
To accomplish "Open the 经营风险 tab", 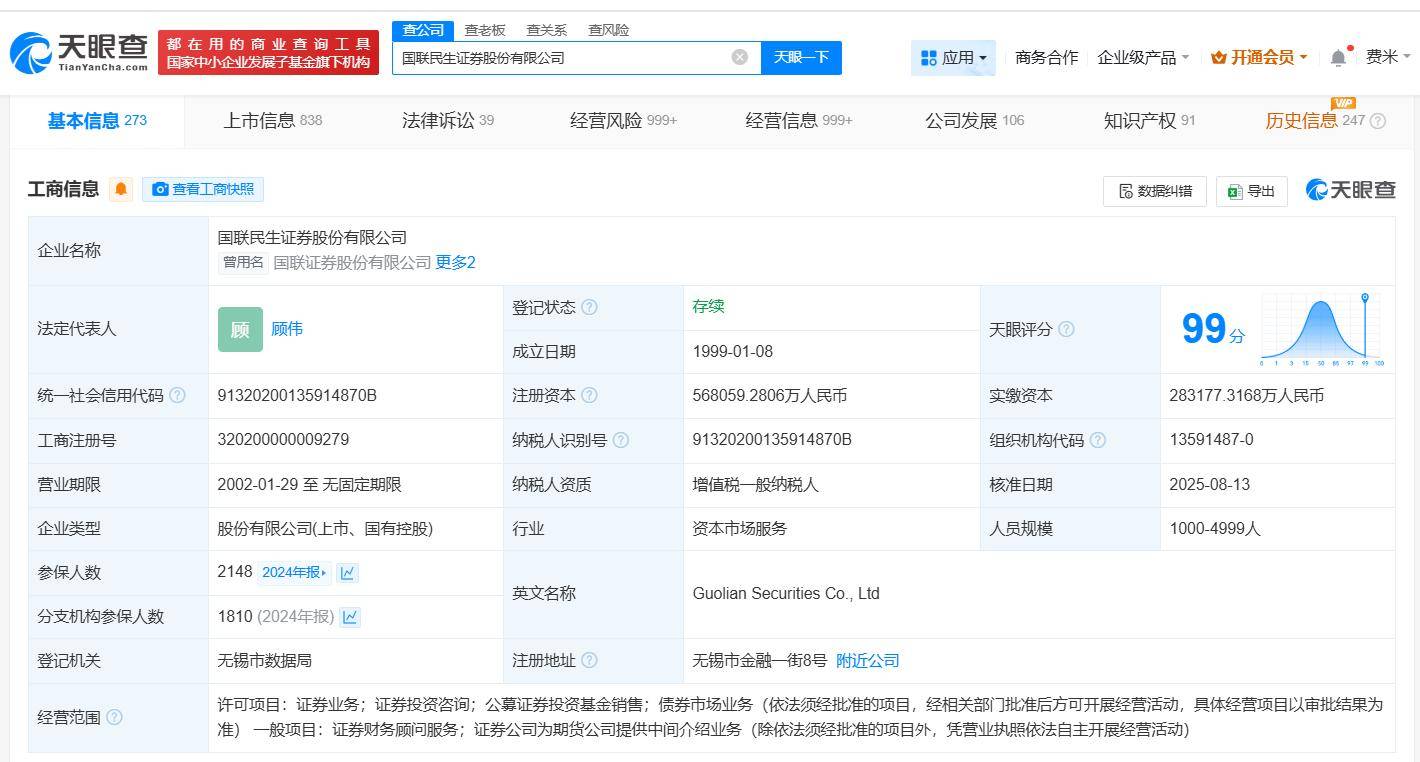I will coord(623,121).
